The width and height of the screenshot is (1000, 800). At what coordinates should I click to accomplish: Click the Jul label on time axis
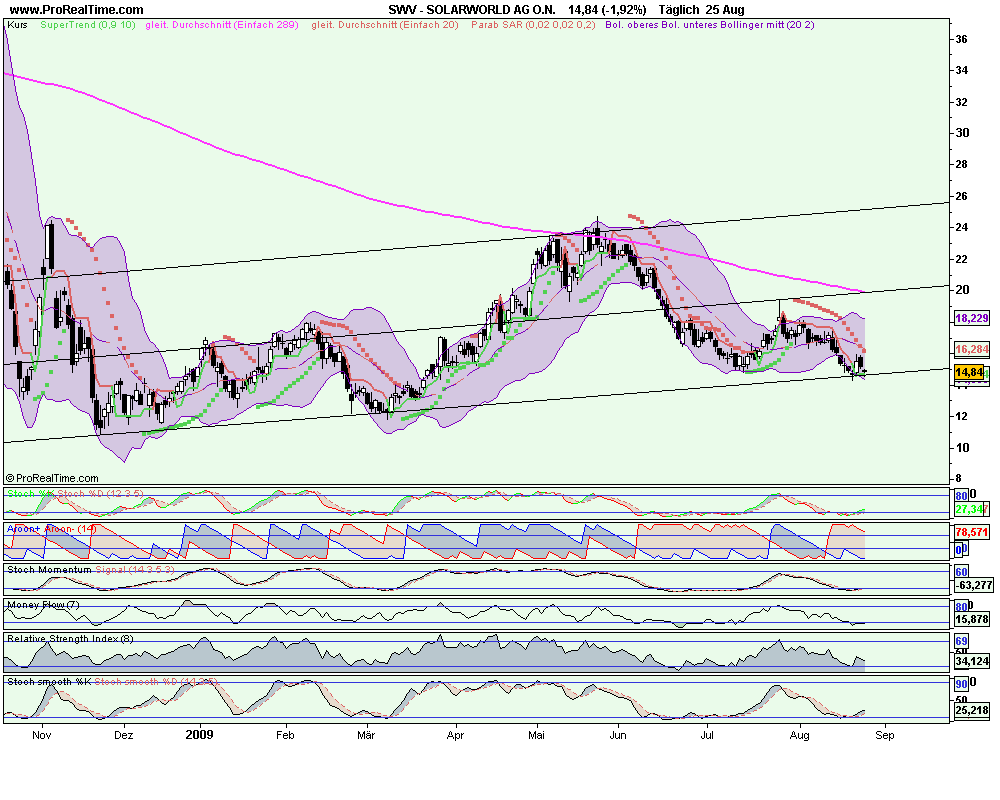707,735
